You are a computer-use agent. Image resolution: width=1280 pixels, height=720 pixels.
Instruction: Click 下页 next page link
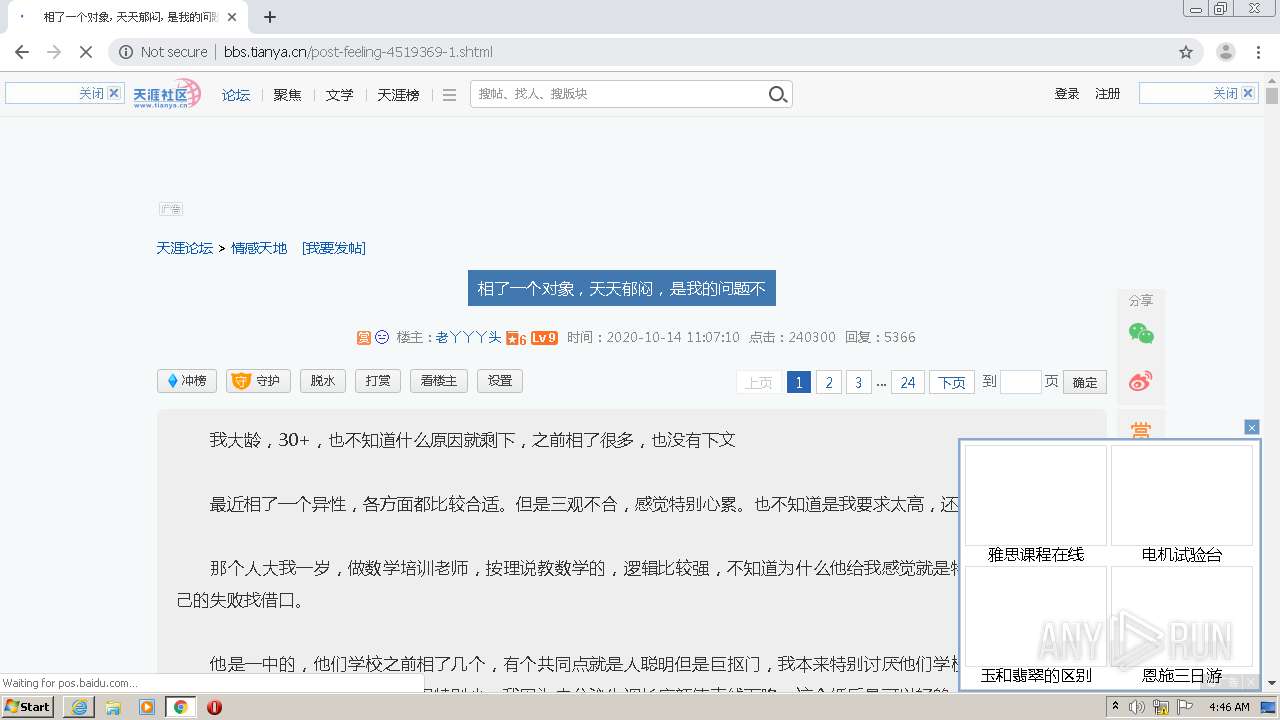pyautogui.click(x=952, y=382)
